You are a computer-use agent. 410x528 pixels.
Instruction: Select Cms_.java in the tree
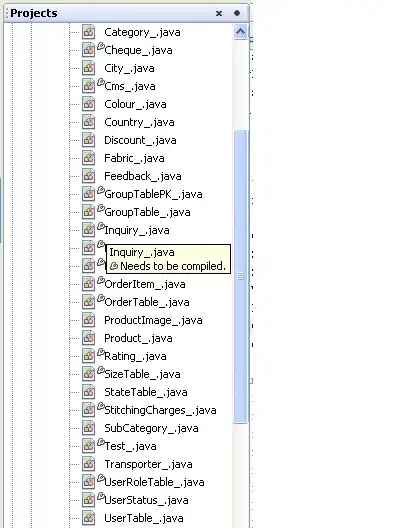[130, 86]
